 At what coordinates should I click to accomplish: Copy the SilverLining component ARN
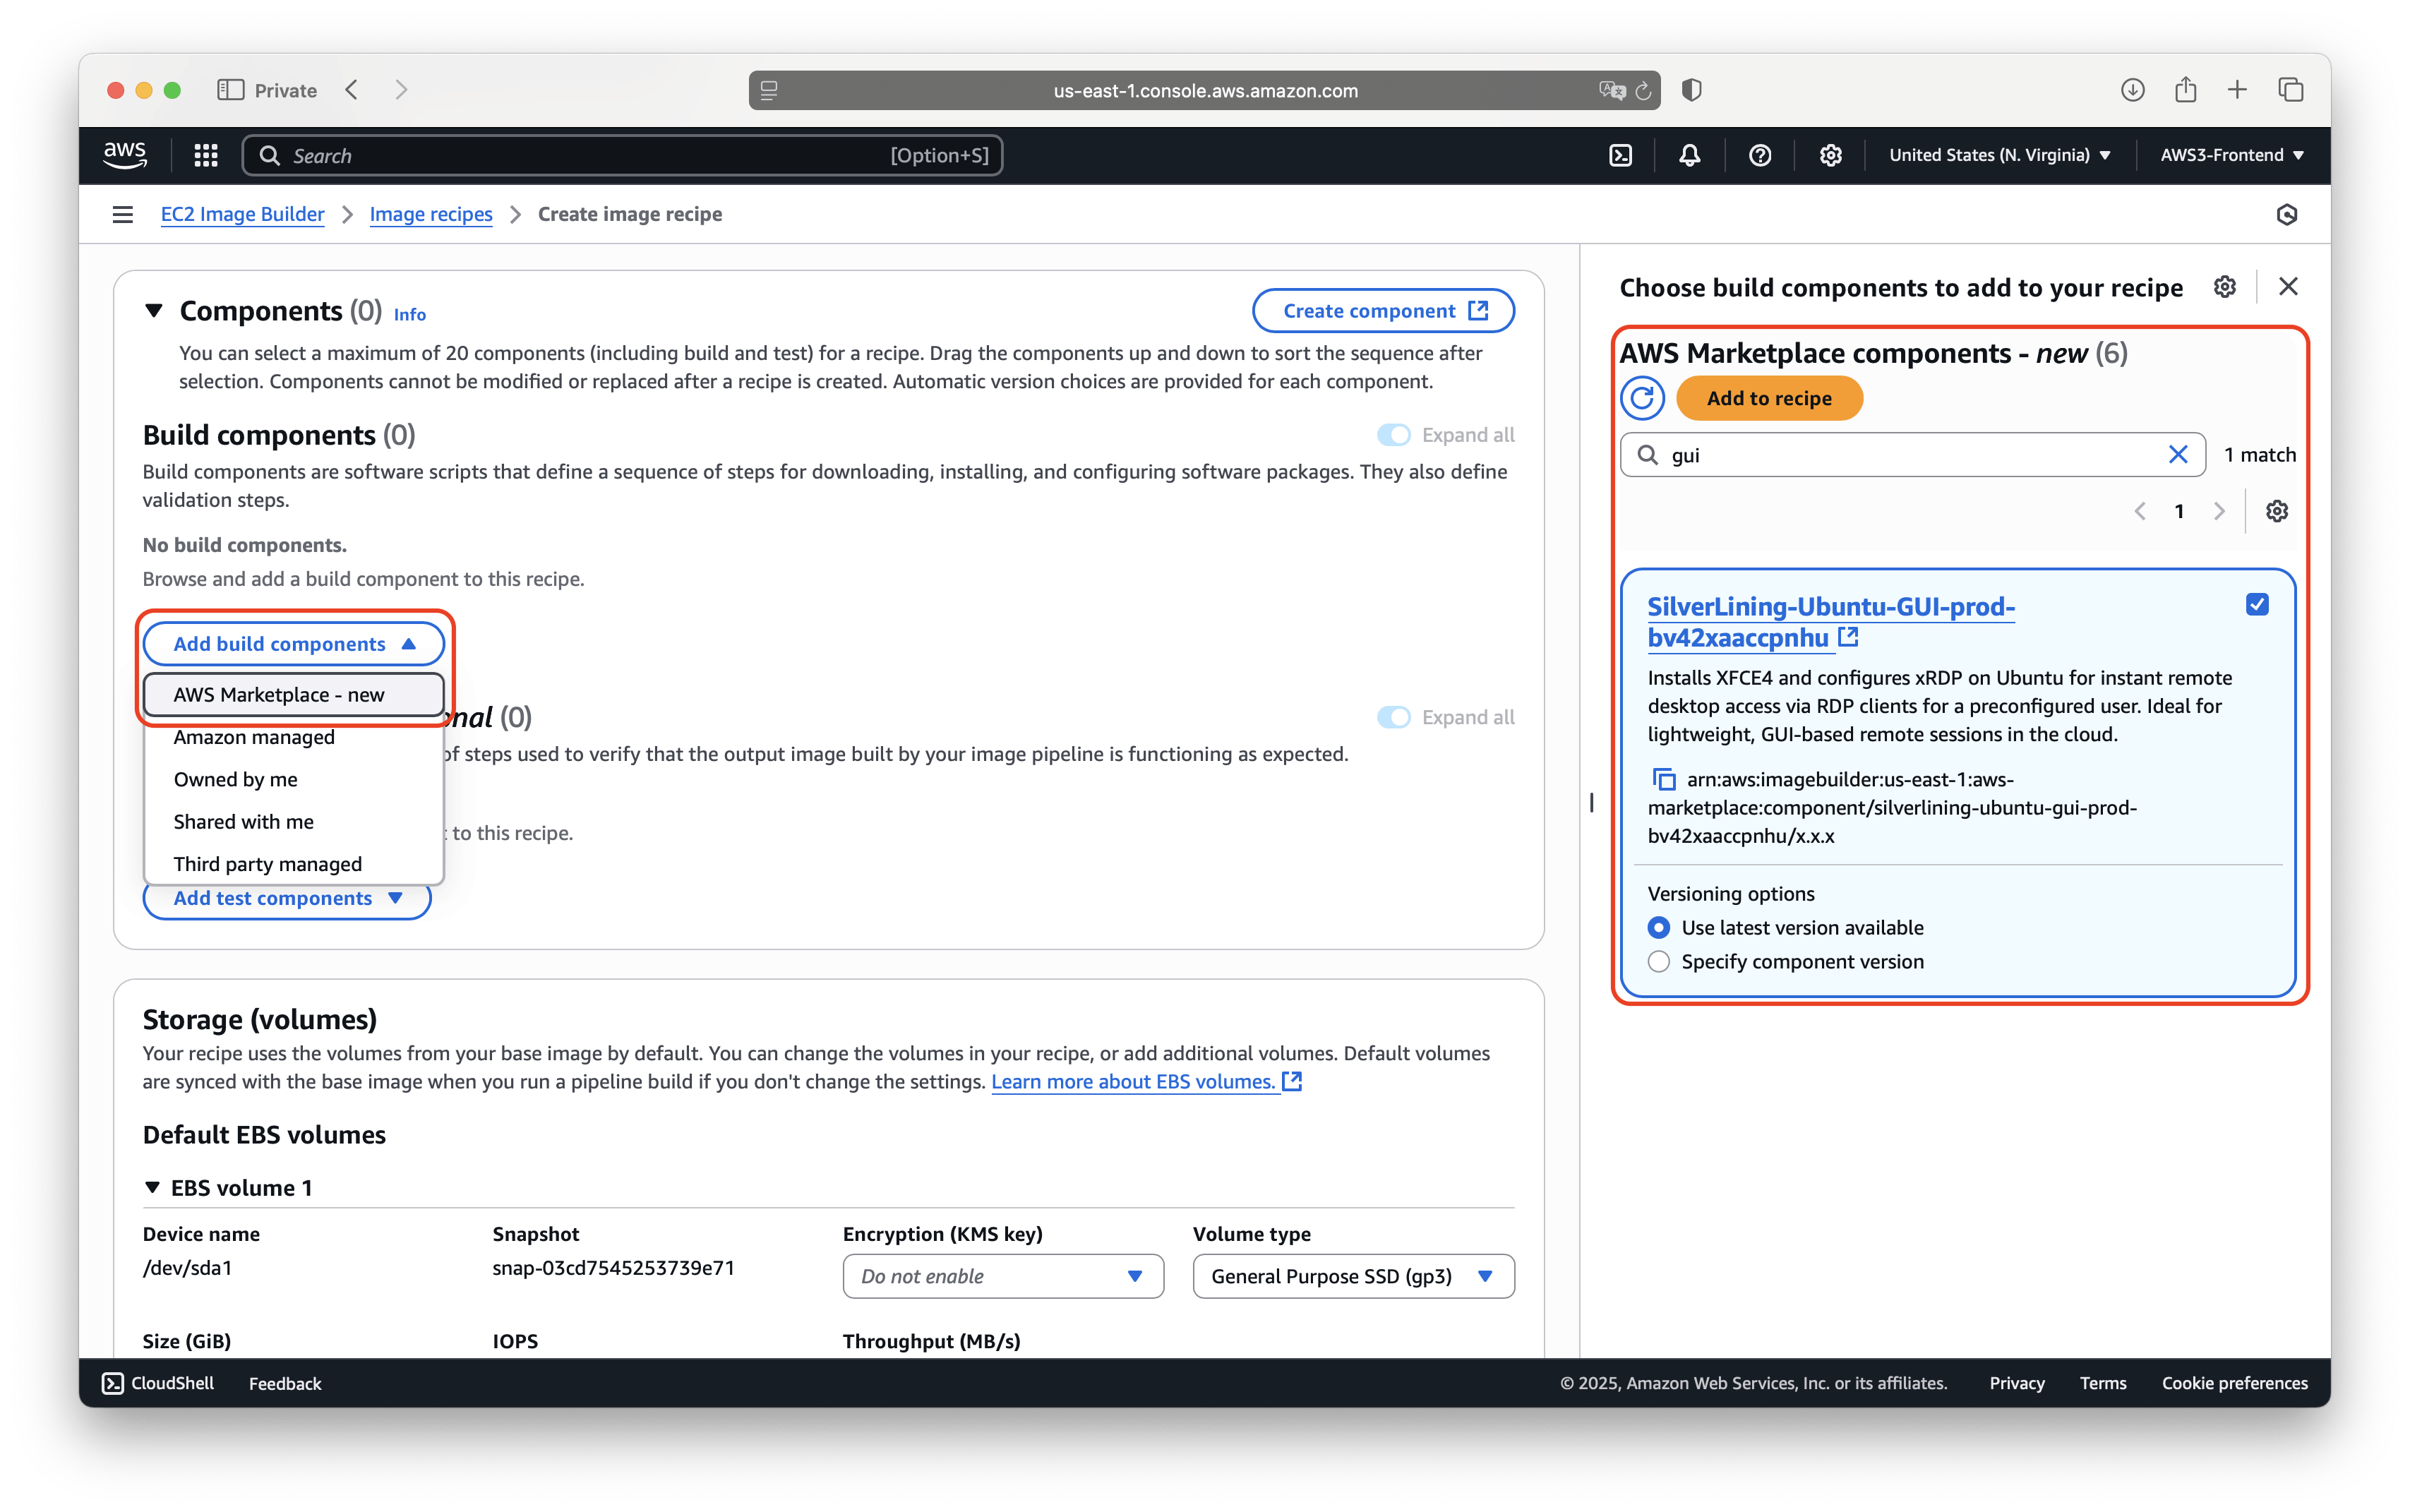(x=1663, y=779)
